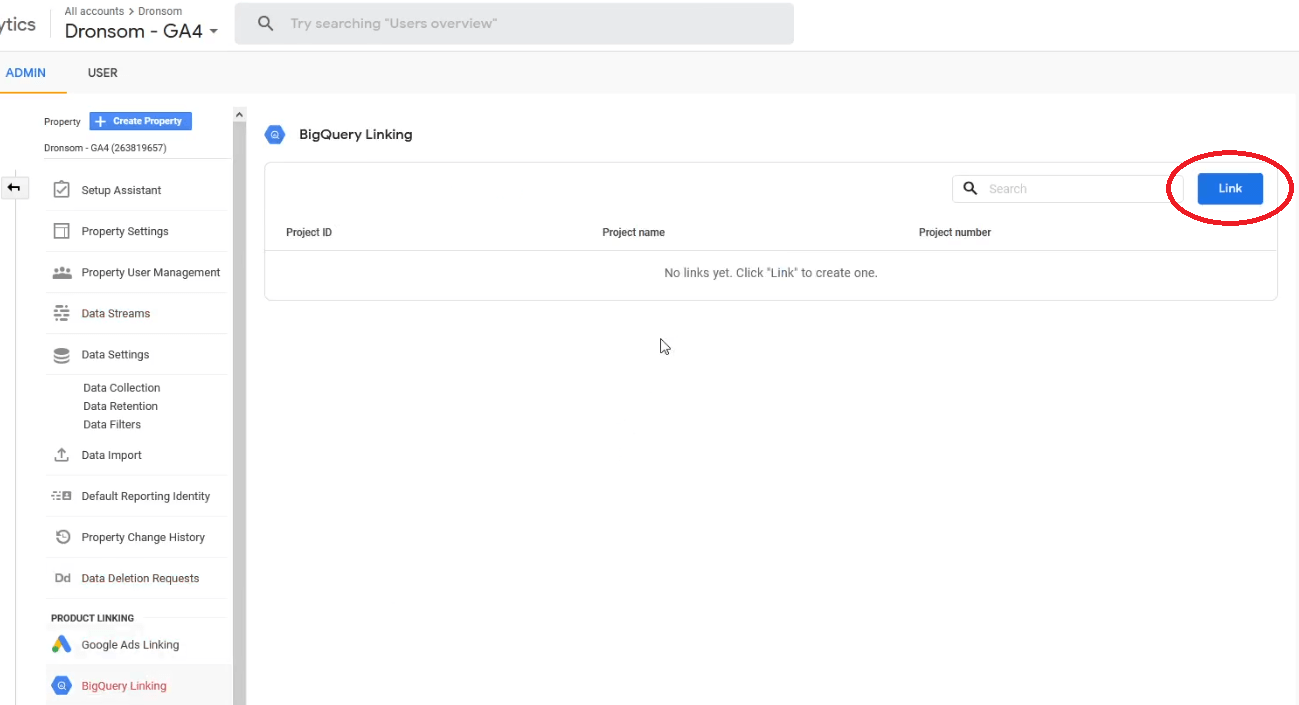Click the PRODUCT LINKING section heading
This screenshot has height=705, width=1299.
92,618
